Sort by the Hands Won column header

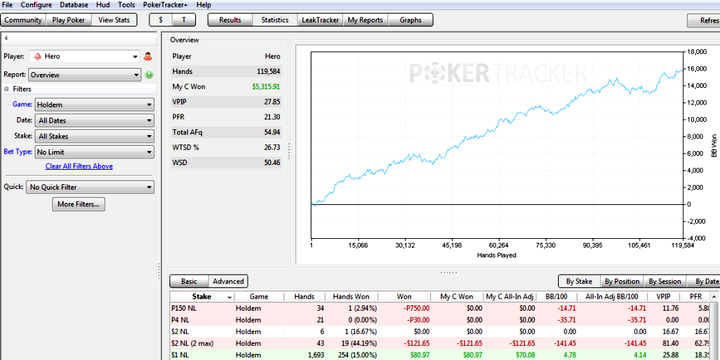pyautogui.click(x=351, y=297)
